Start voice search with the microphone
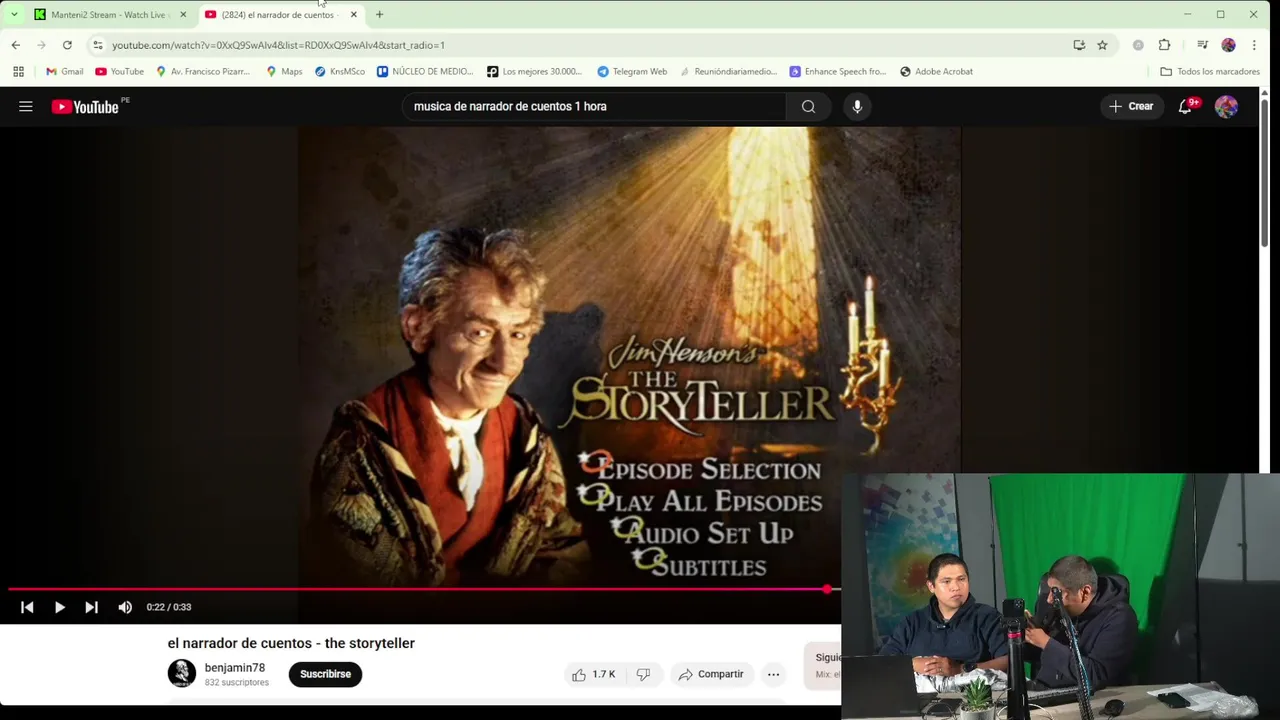Image resolution: width=1280 pixels, height=720 pixels. point(857,106)
